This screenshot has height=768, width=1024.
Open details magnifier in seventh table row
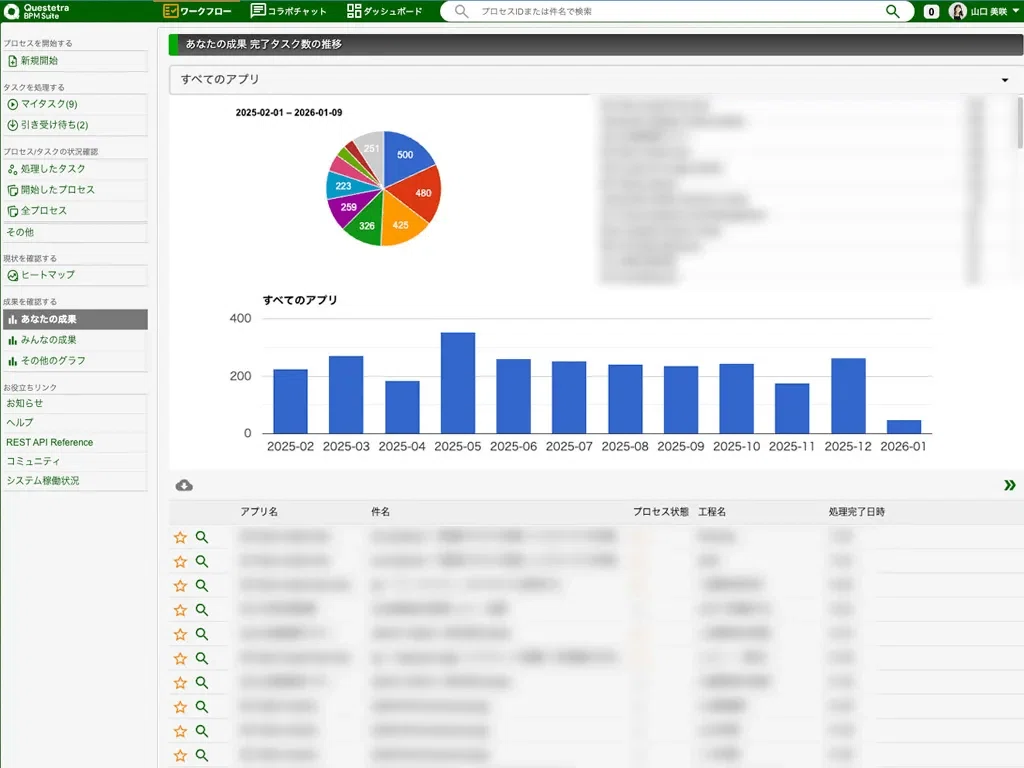pyautogui.click(x=202, y=682)
